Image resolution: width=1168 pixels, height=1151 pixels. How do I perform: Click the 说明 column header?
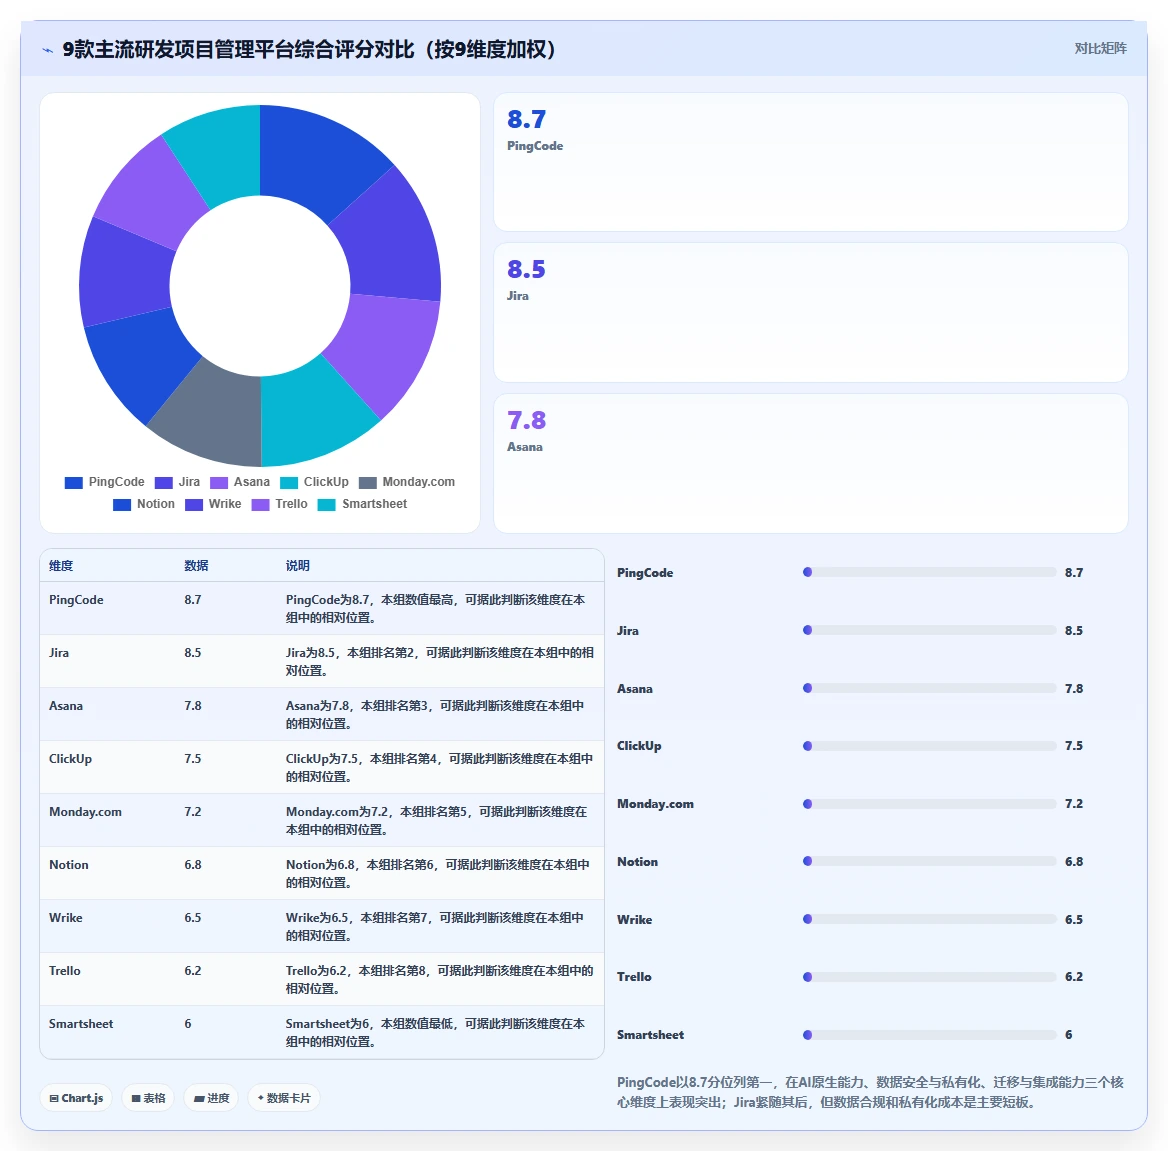[298, 566]
